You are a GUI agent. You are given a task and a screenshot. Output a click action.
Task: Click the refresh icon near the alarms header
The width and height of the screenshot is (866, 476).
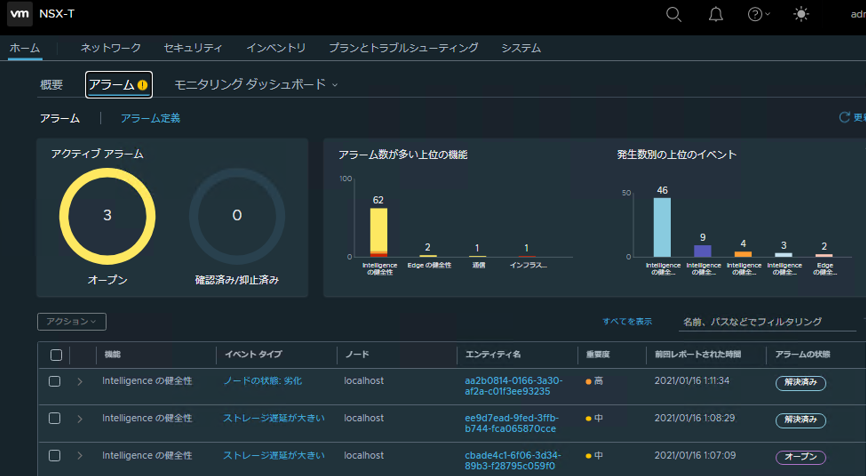[844, 117]
